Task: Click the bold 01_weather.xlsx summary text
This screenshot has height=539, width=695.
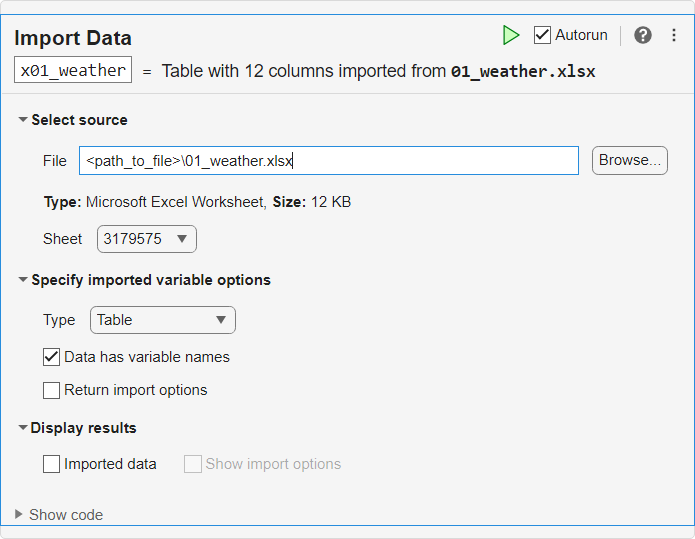Action: coord(523,72)
